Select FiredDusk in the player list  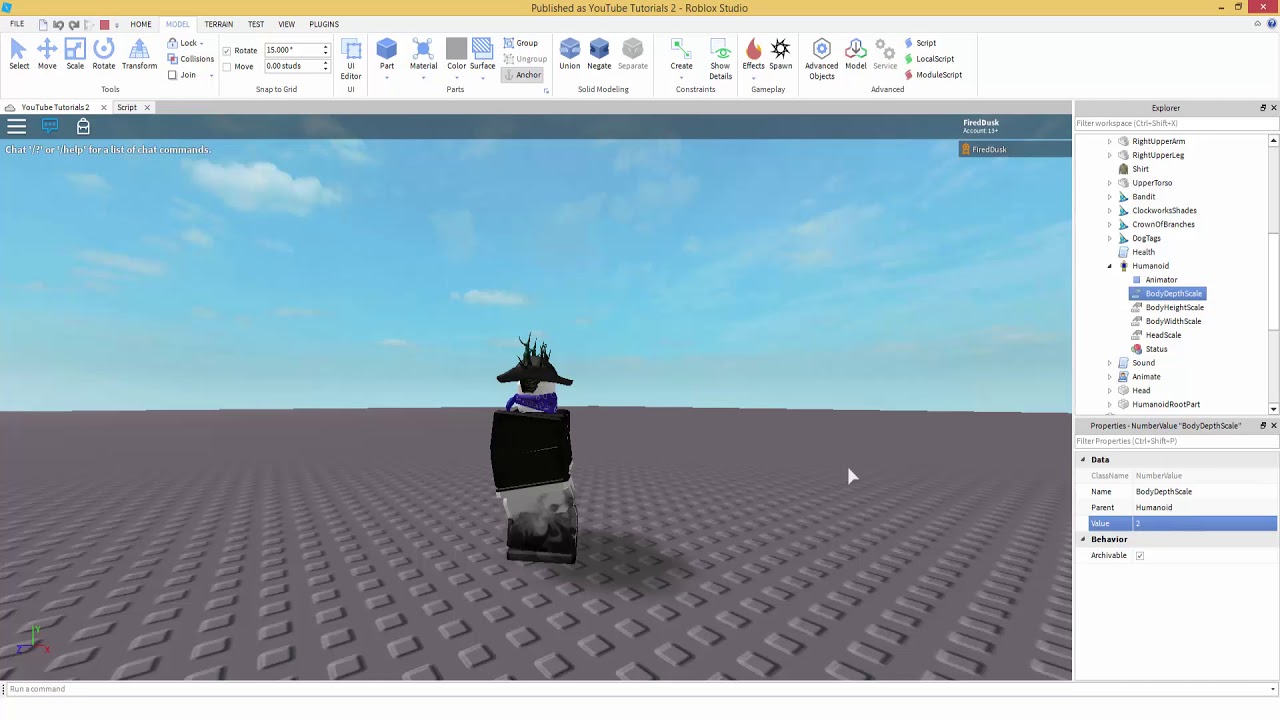tap(1014, 150)
